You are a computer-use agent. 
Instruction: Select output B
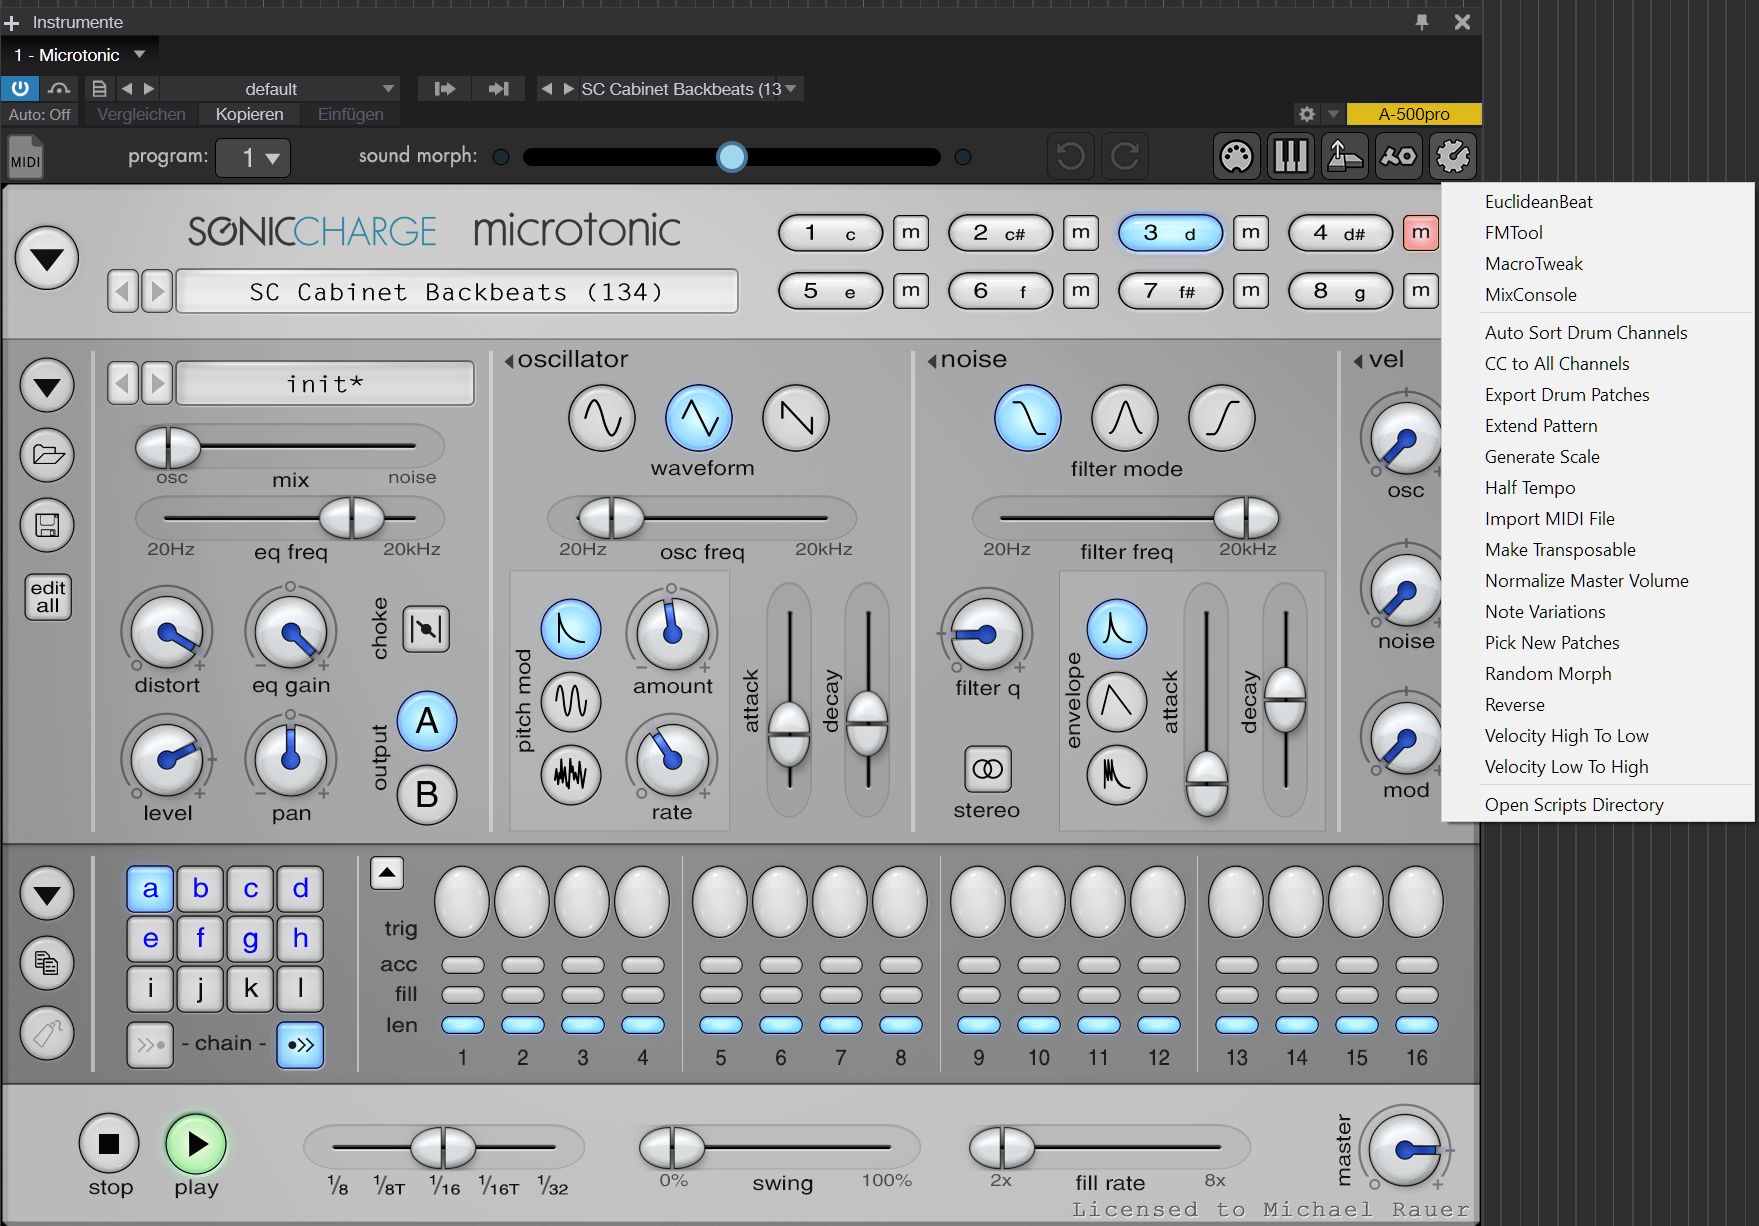(x=427, y=795)
